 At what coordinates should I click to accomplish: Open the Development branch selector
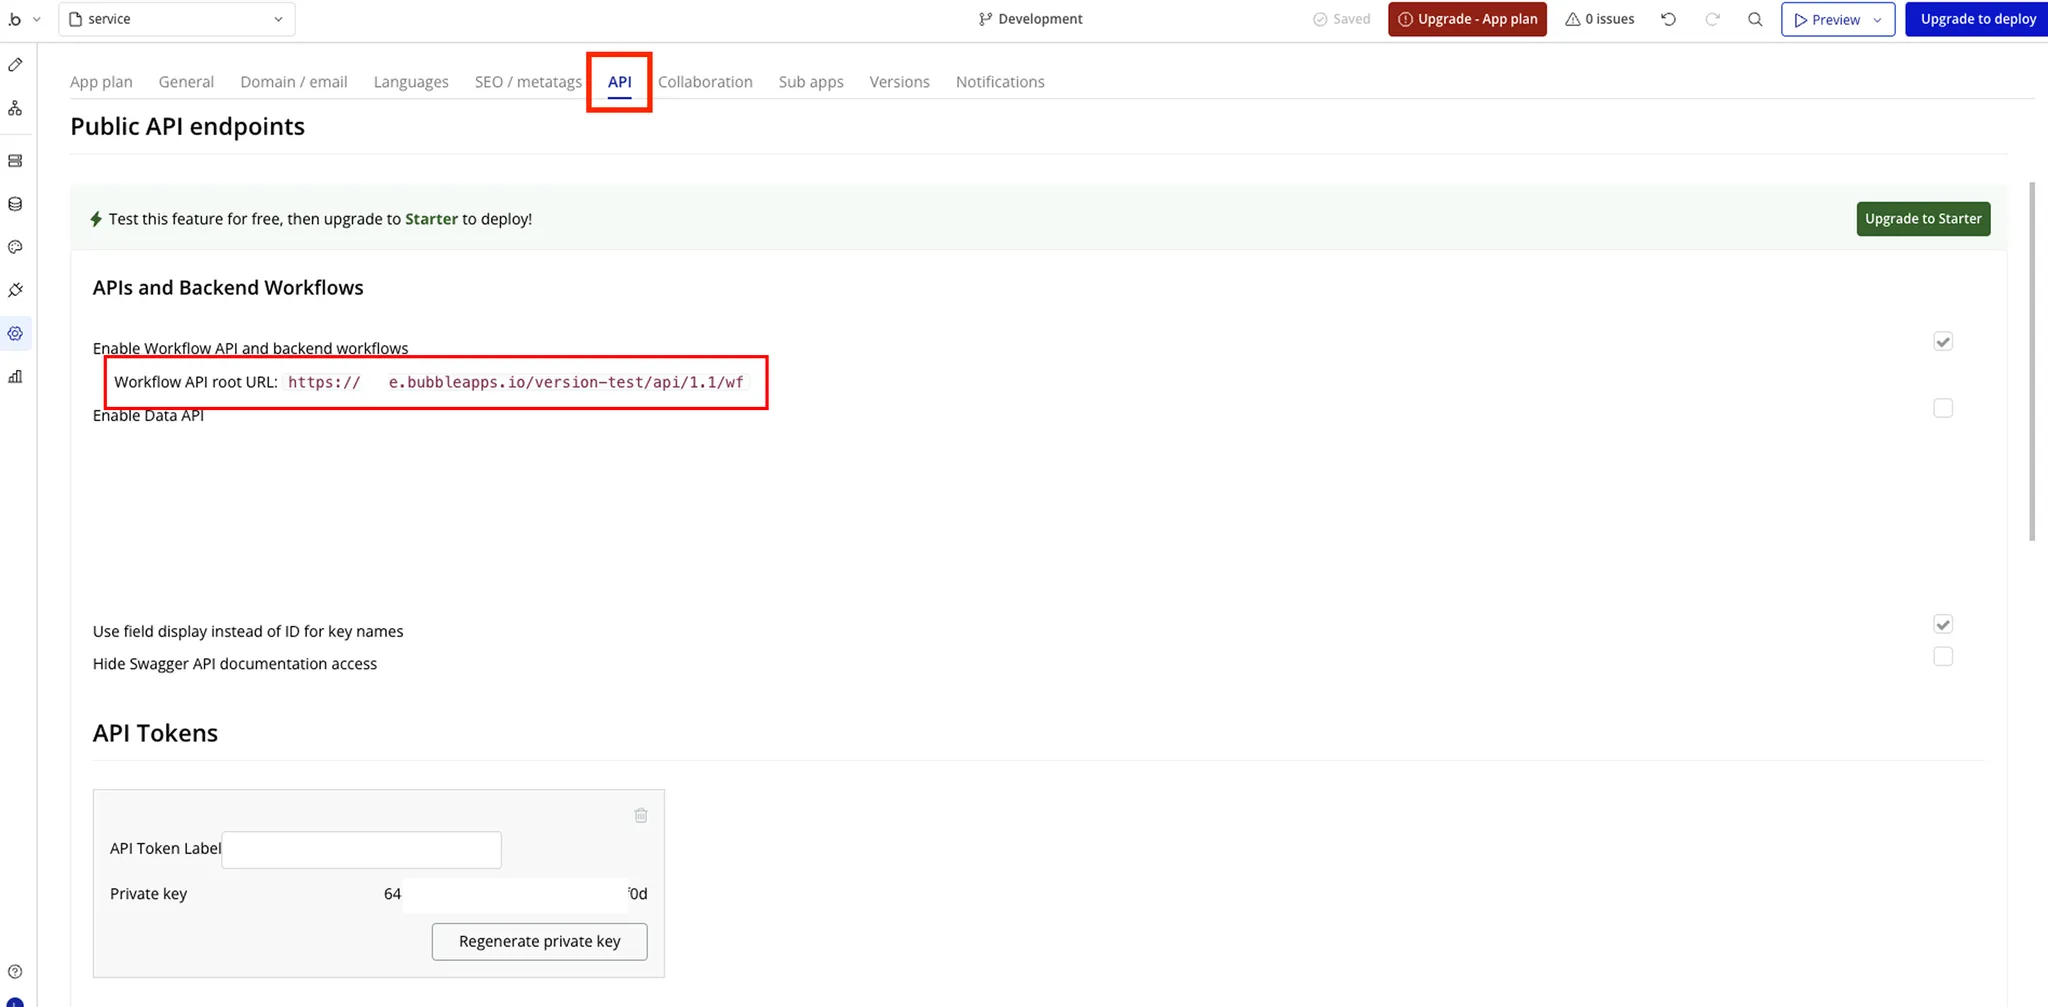pyautogui.click(x=1031, y=19)
